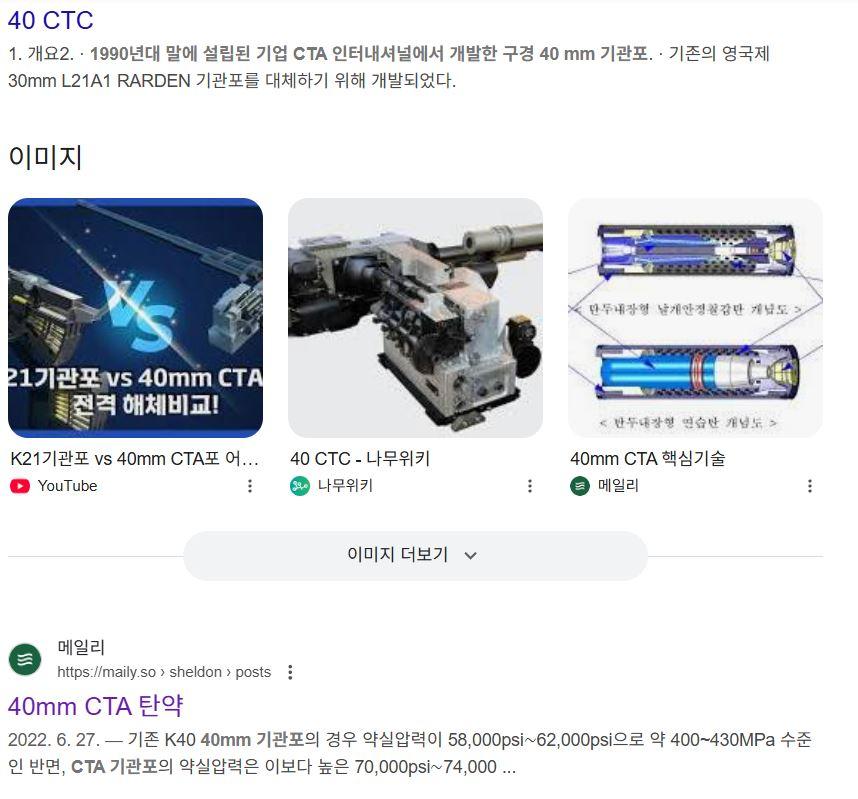
Task: Open three-dot menu for YouTube image result
Action: point(250,486)
